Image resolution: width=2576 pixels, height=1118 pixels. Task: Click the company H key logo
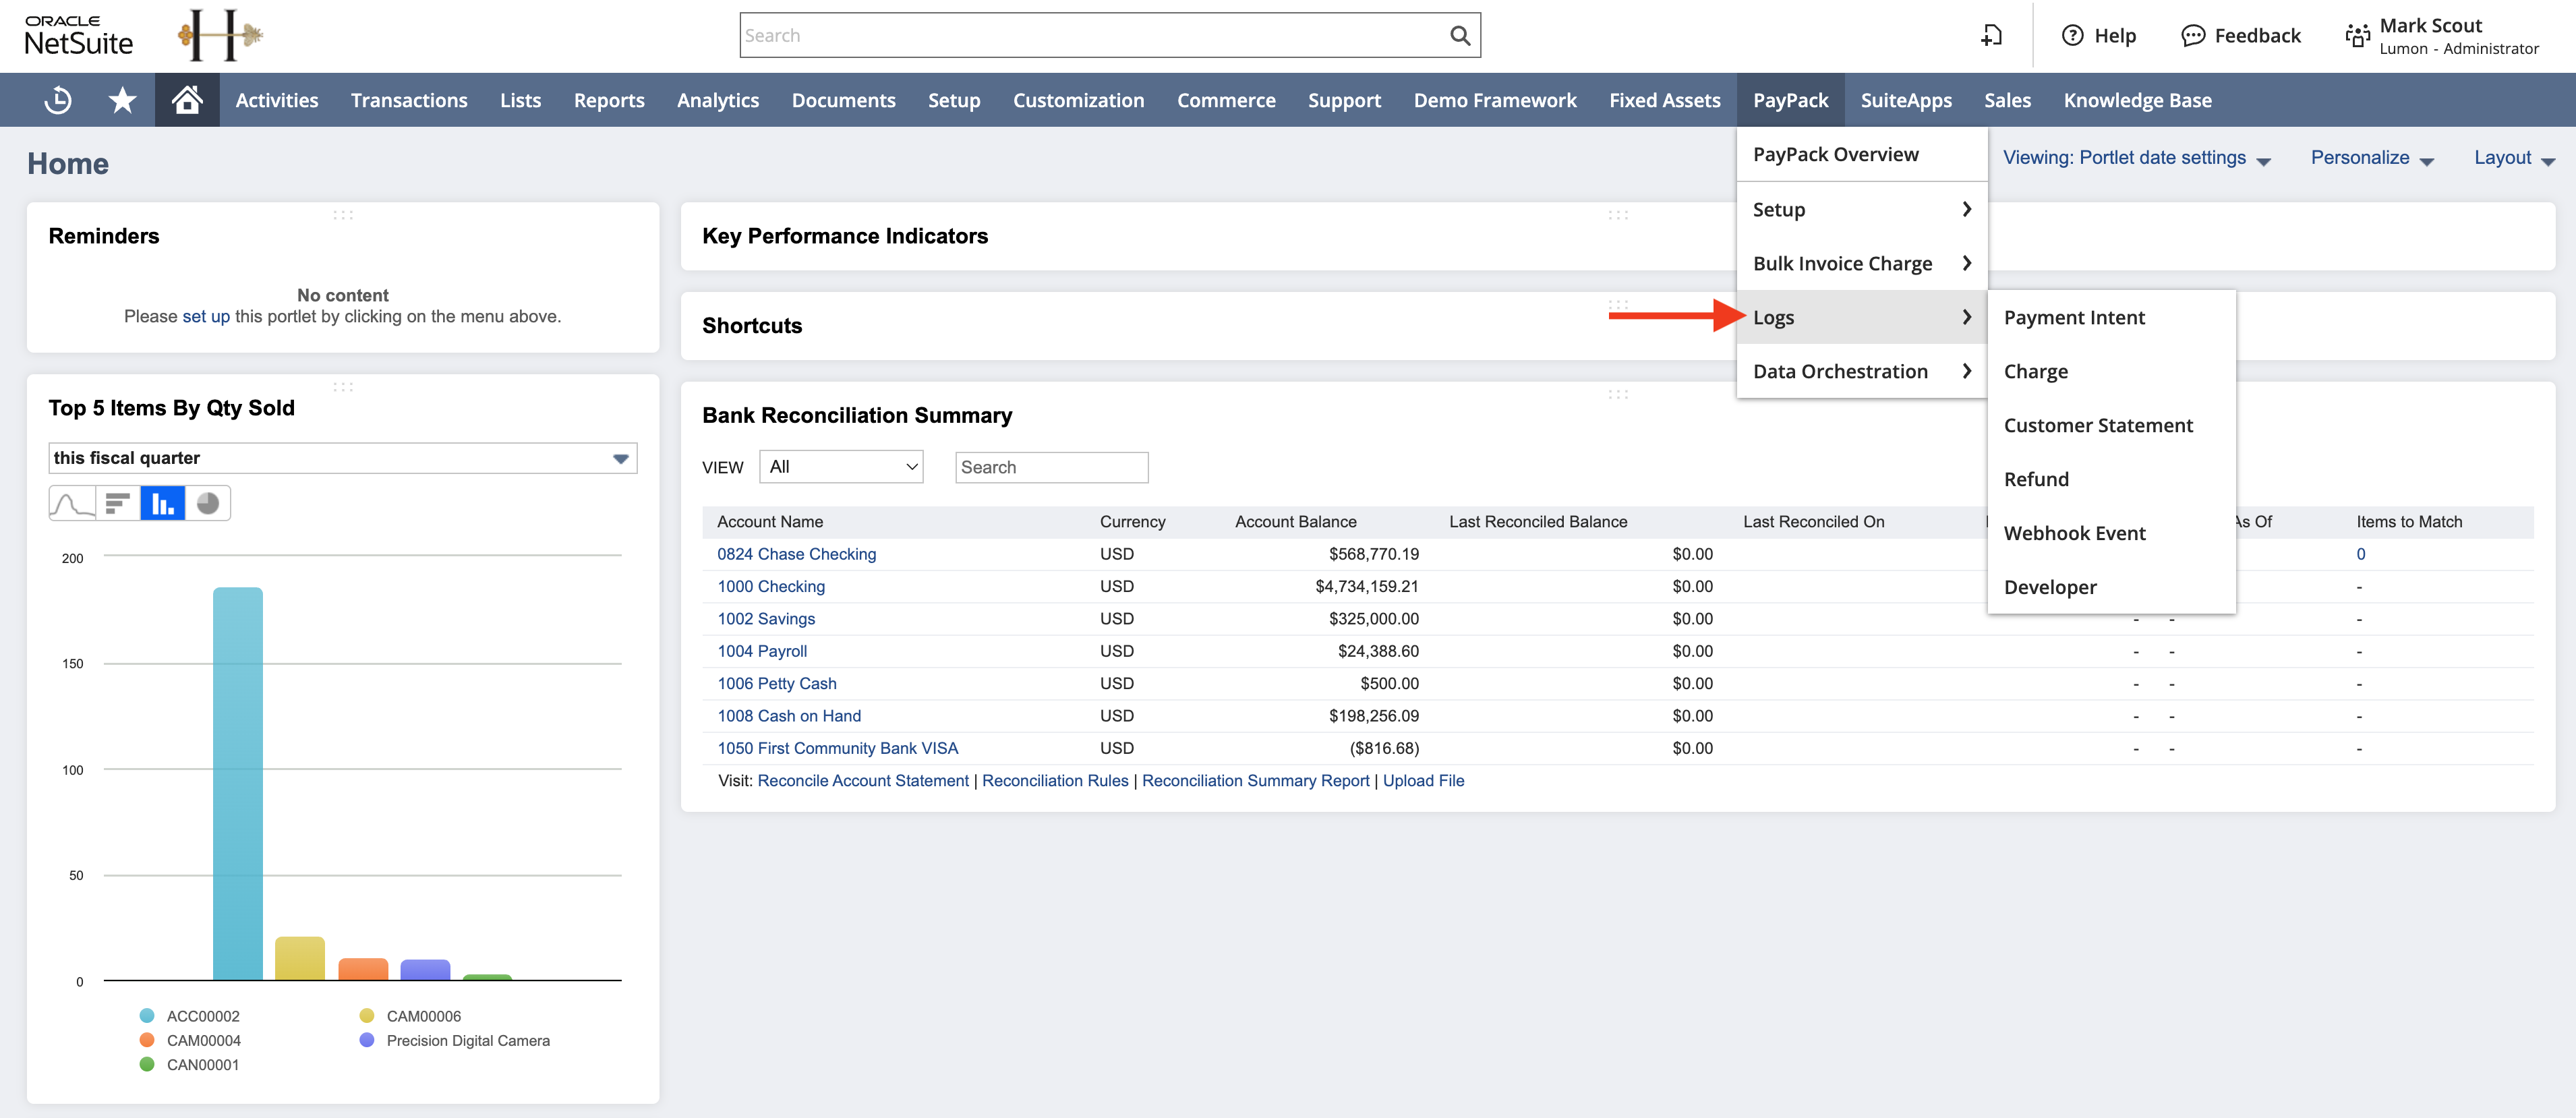[220, 36]
